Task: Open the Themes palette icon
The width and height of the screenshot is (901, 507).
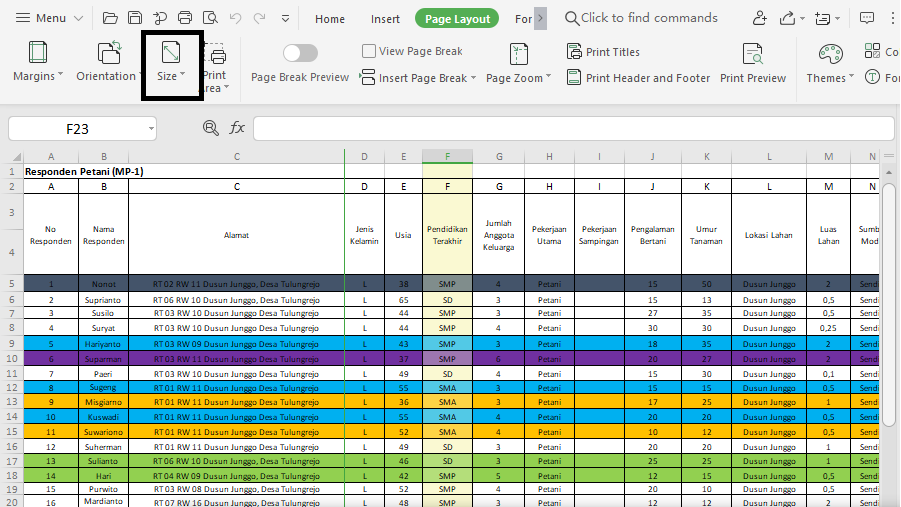Action: click(830, 54)
